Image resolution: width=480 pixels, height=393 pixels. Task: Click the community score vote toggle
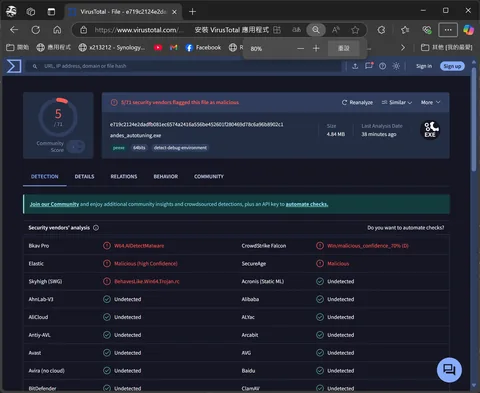click(x=76, y=146)
